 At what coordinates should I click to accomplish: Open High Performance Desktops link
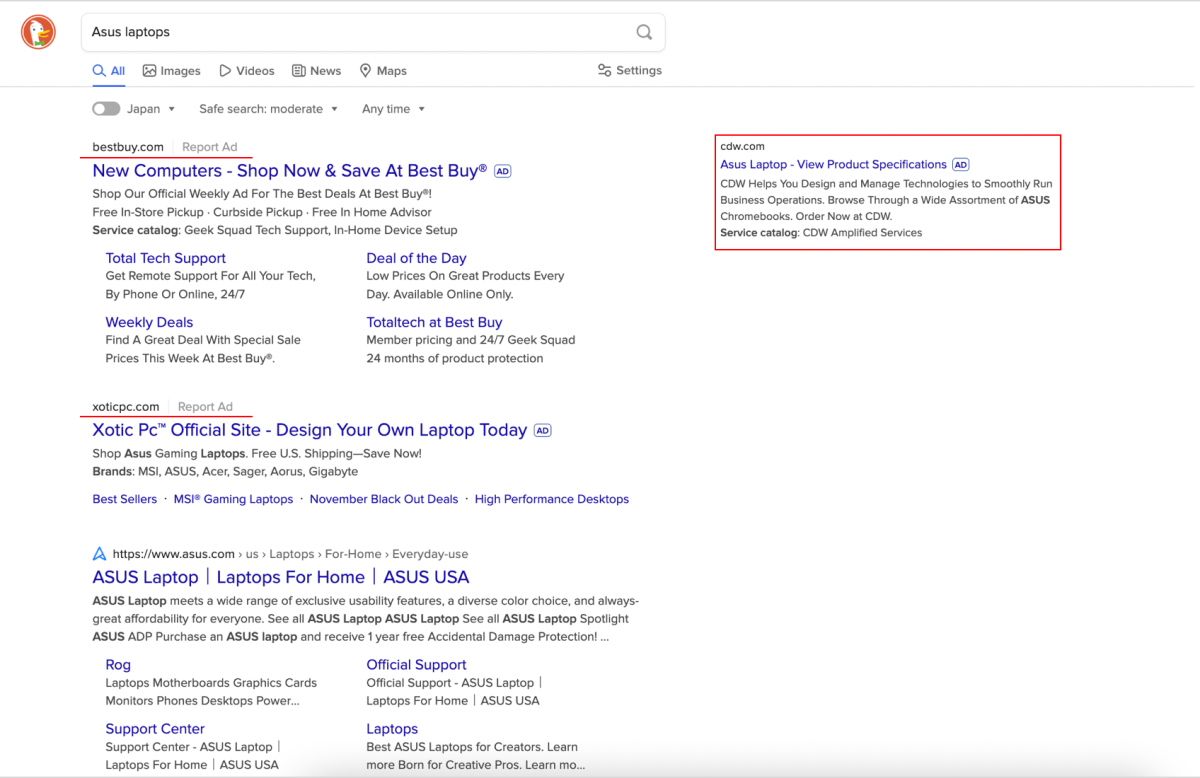coord(552,499)
